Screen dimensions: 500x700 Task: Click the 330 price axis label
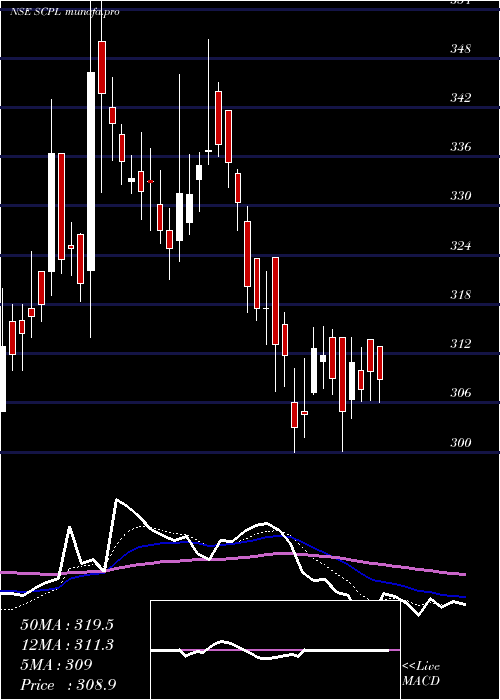(460, 196)
